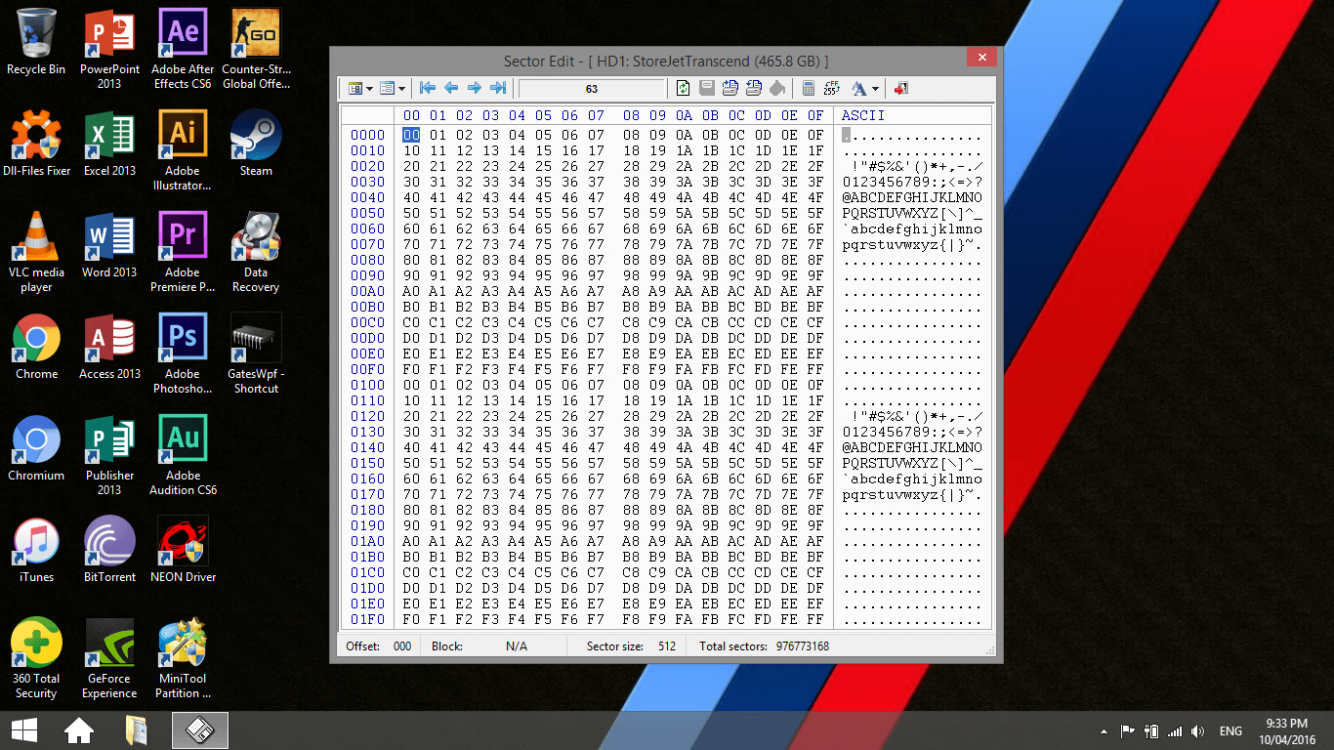Click the red exit icon in toolbar
The width and height of the screenshot is (1334, 750).
[901, 88]
